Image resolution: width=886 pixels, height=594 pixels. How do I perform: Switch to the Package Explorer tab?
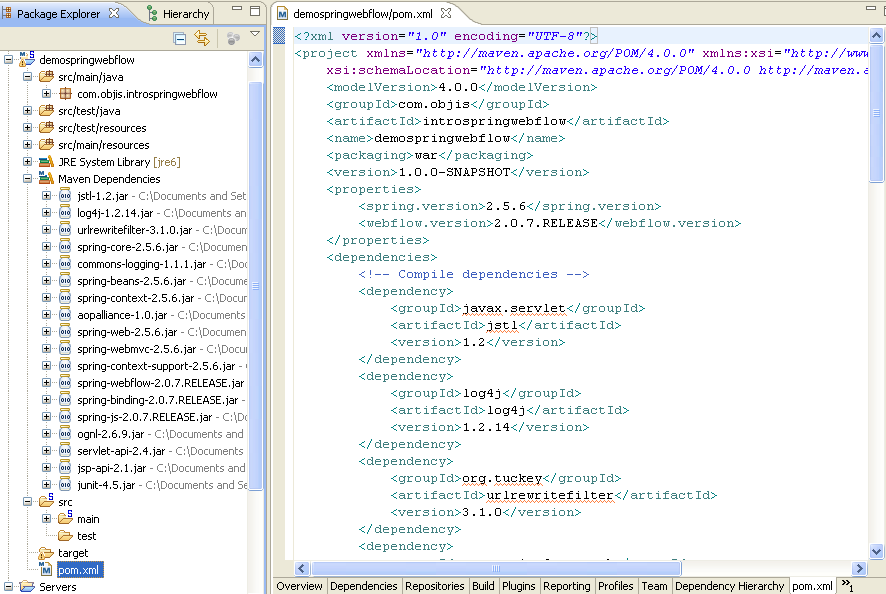(58, 14)
